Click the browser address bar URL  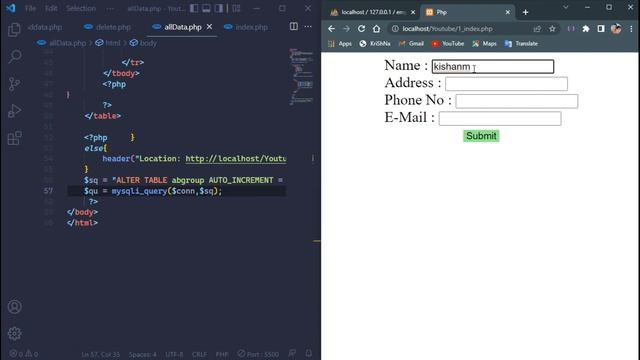pyautogui.click(x=447, y=29)
